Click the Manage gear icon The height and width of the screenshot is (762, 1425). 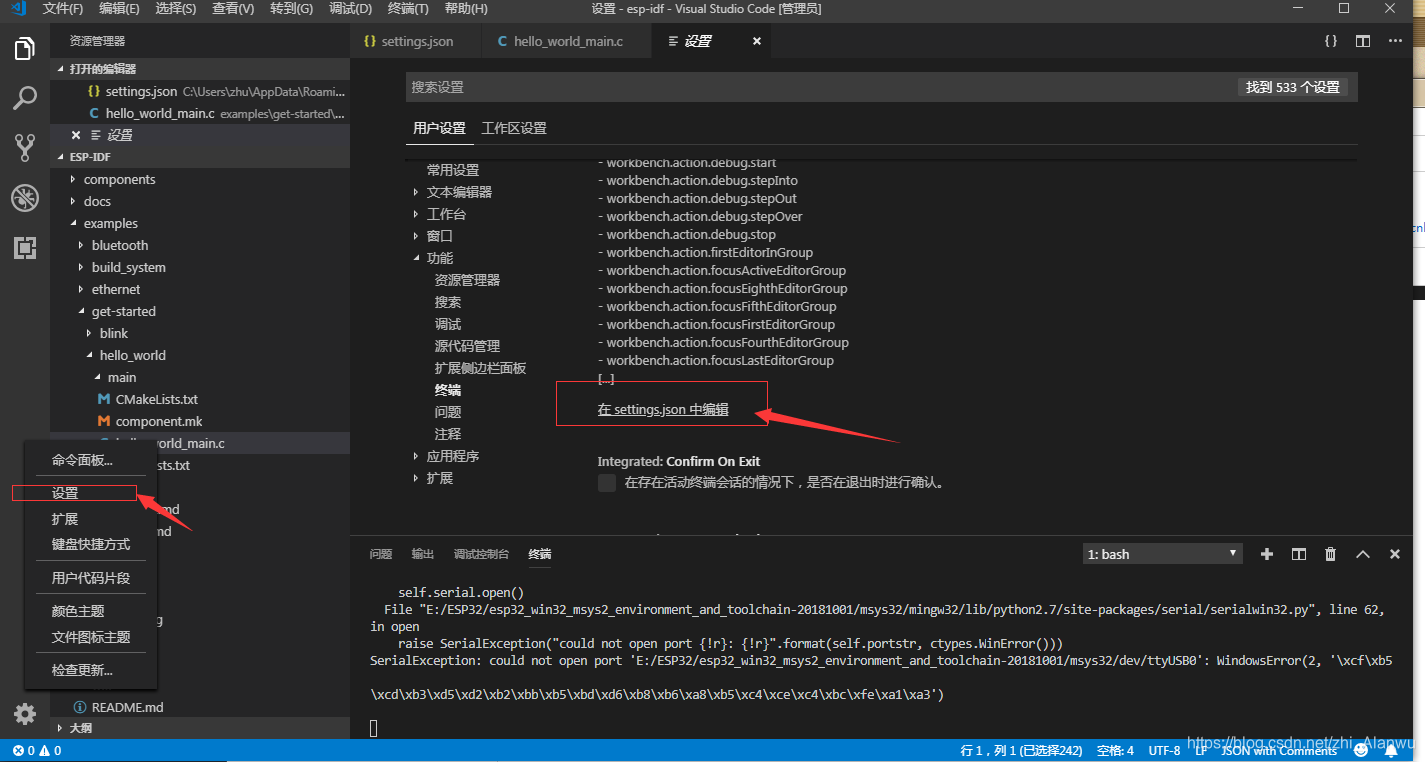[x=25, y=714]
